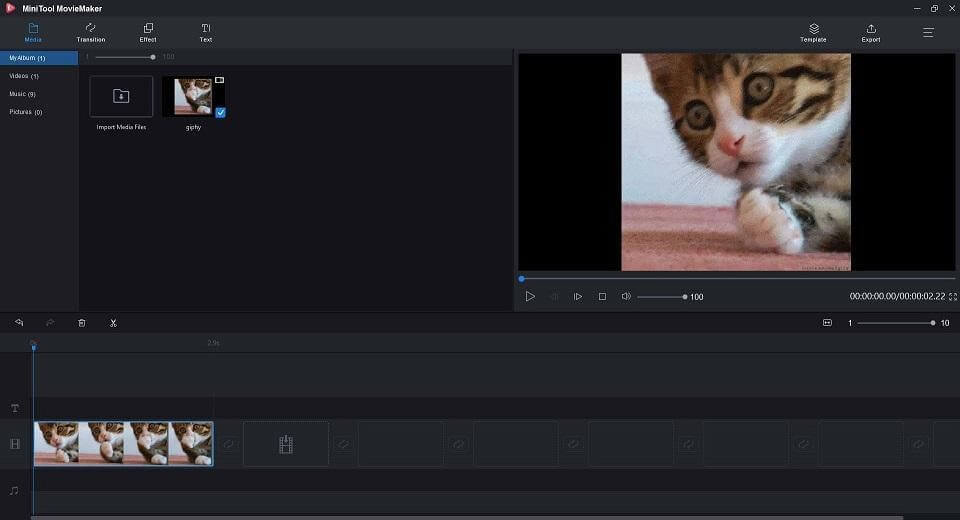Screen dimensions: 960x520
Task: Open the Transition tab
Action: [x=91, y=32]
